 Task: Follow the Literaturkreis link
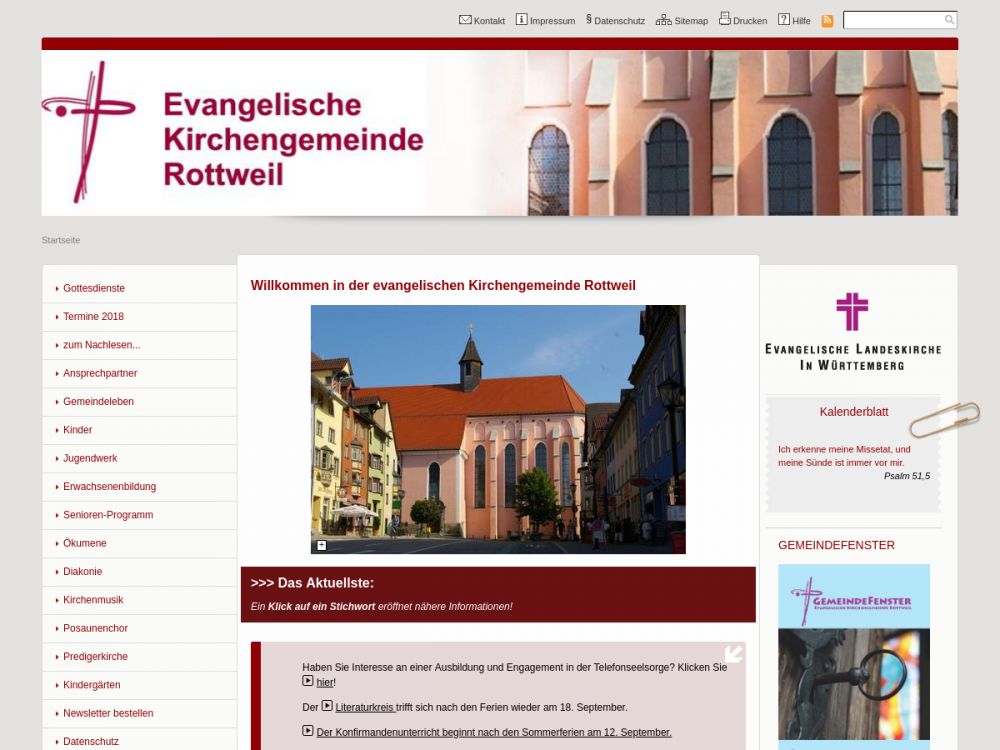(x=365, y=707)
